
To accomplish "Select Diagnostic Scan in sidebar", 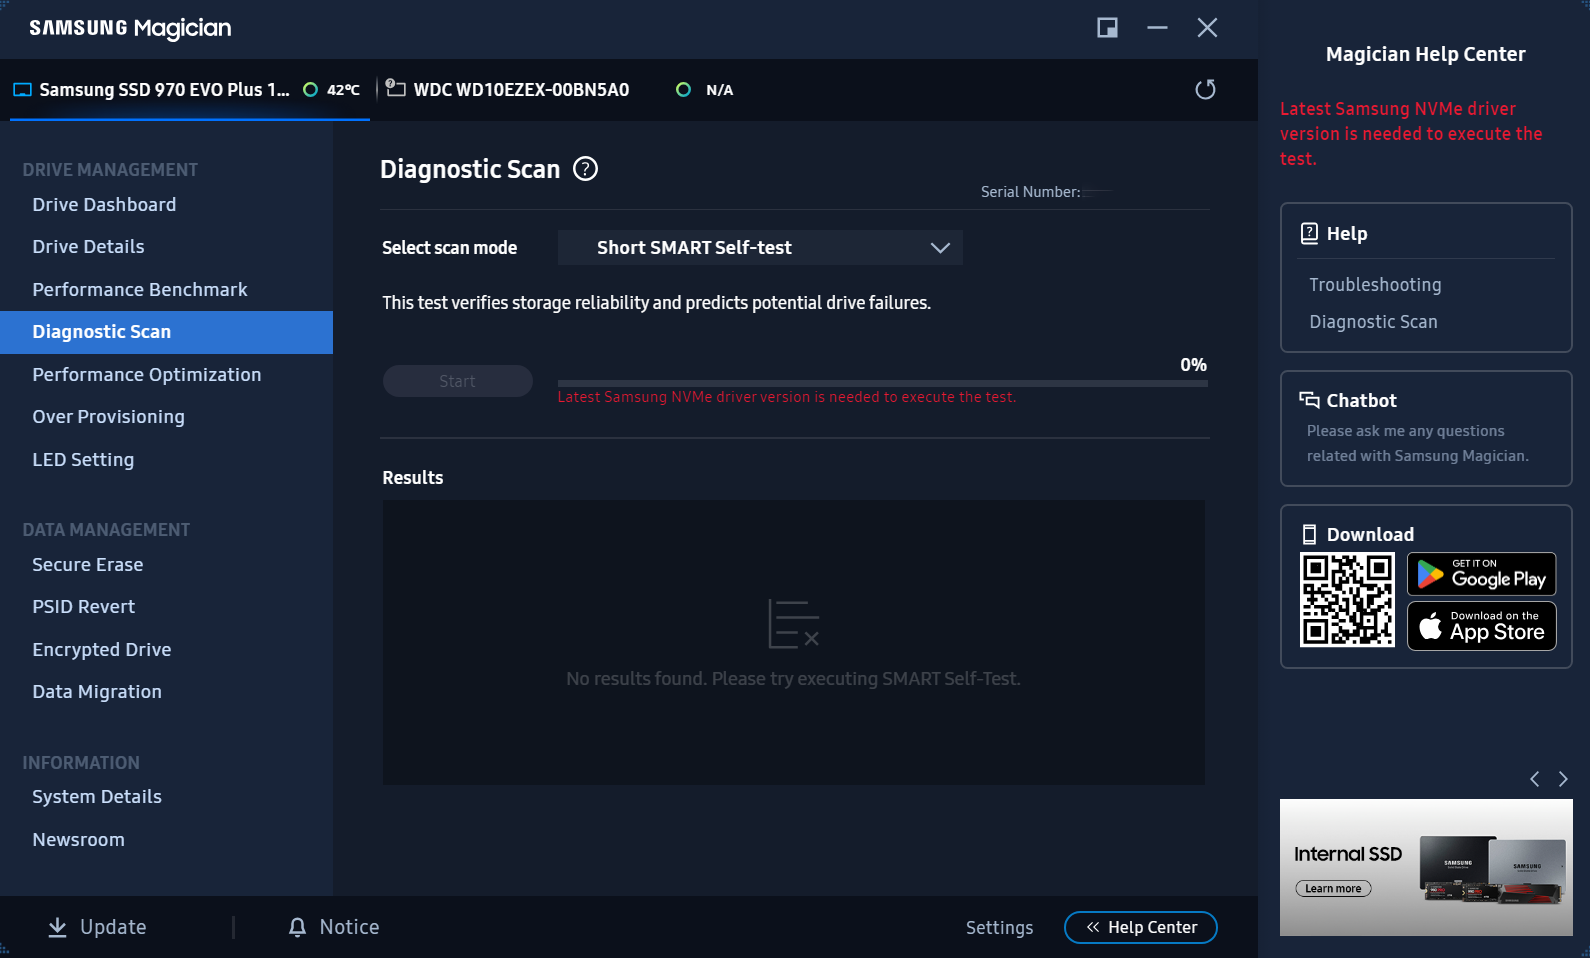I will [x=166, y=332].
